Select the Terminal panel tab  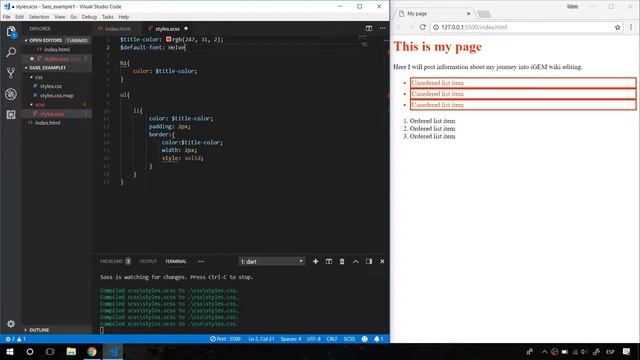point(176,262)
